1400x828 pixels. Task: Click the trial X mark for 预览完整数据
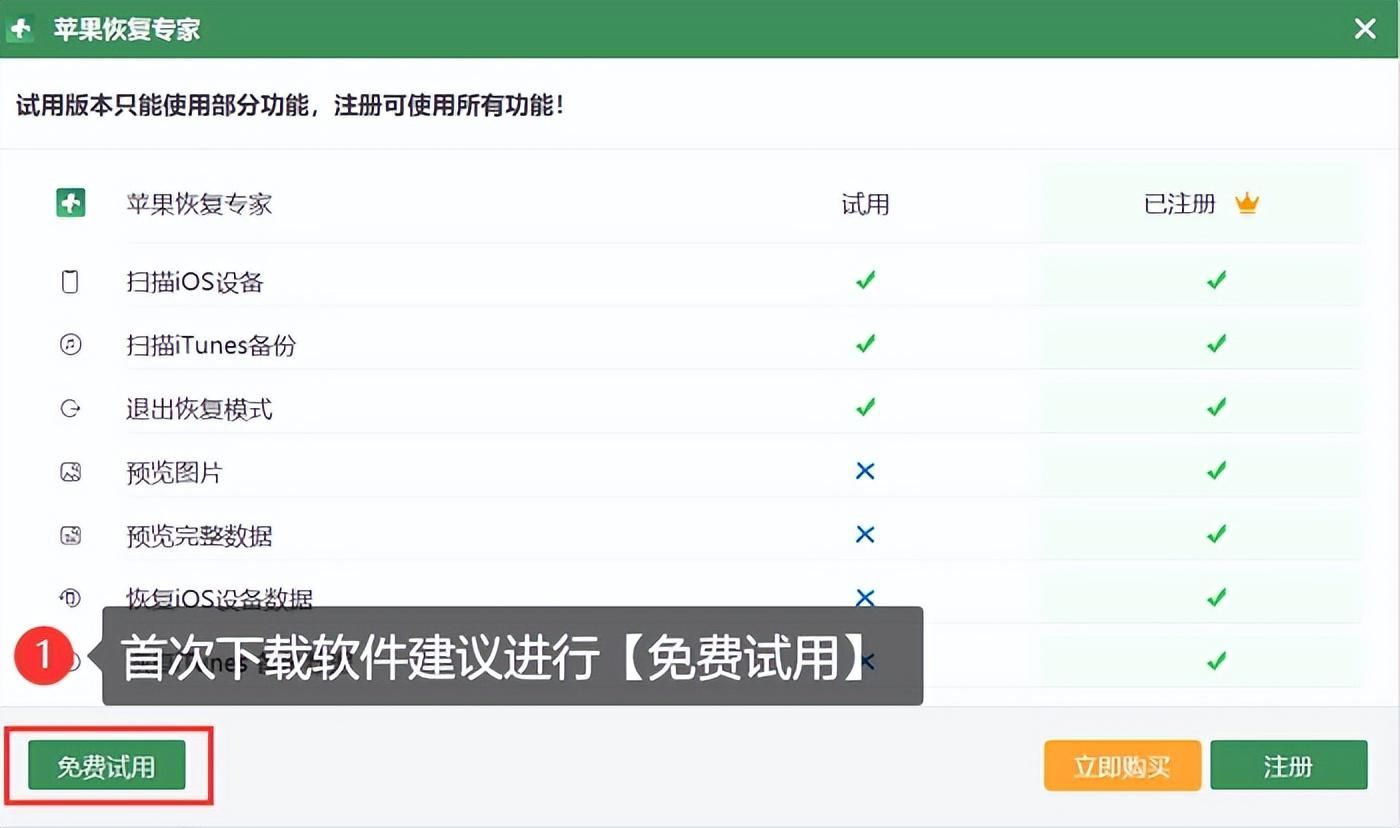[x=866, y=535]
